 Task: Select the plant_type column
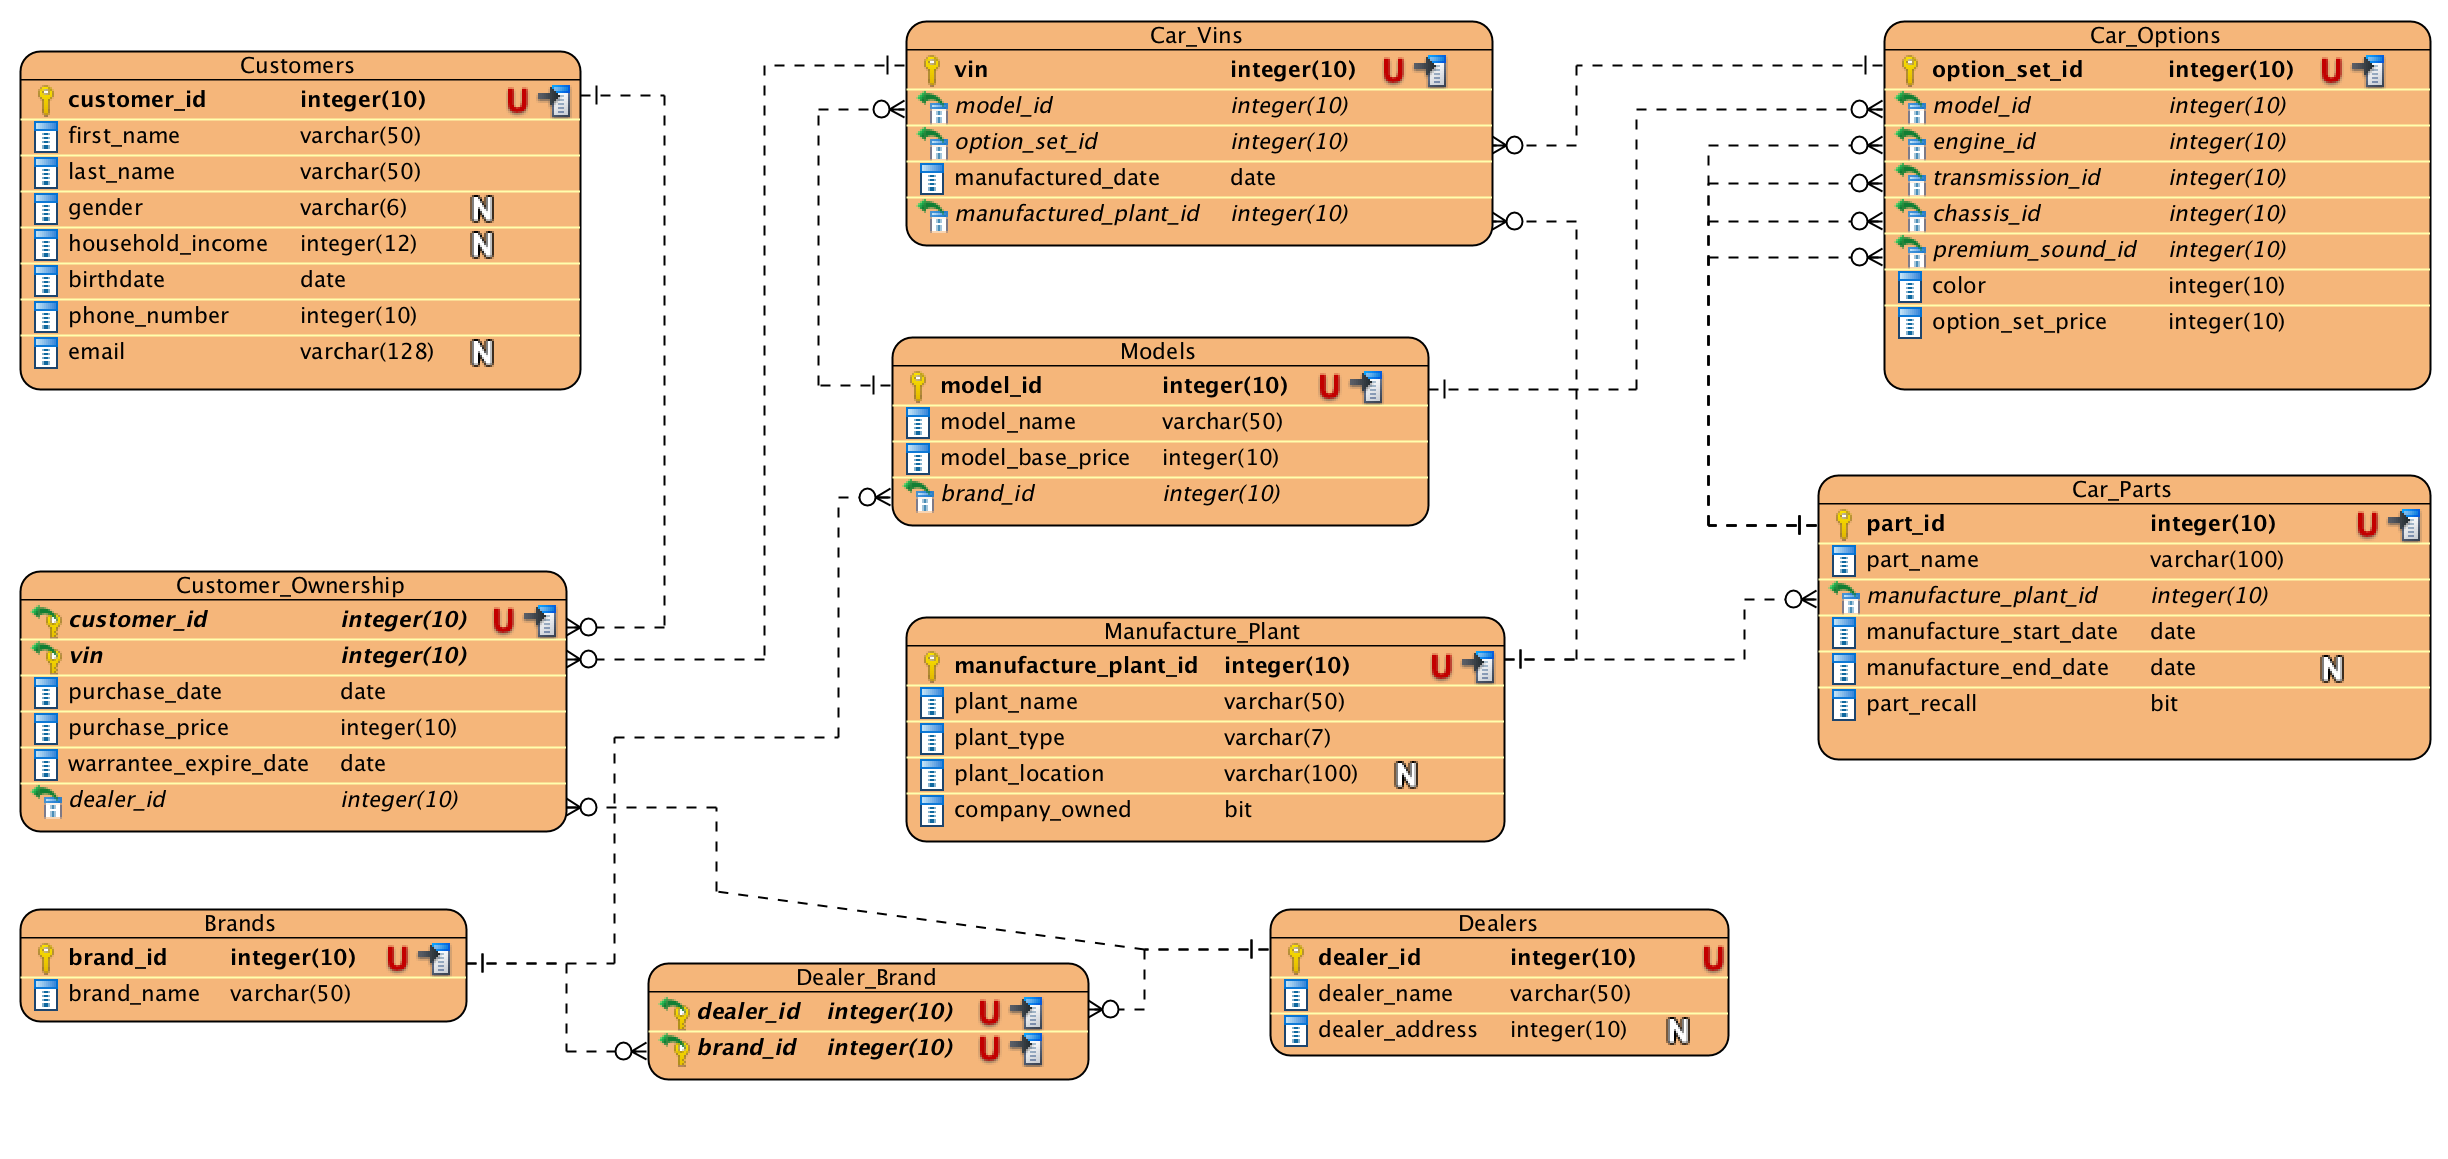tap(1205, 738)
